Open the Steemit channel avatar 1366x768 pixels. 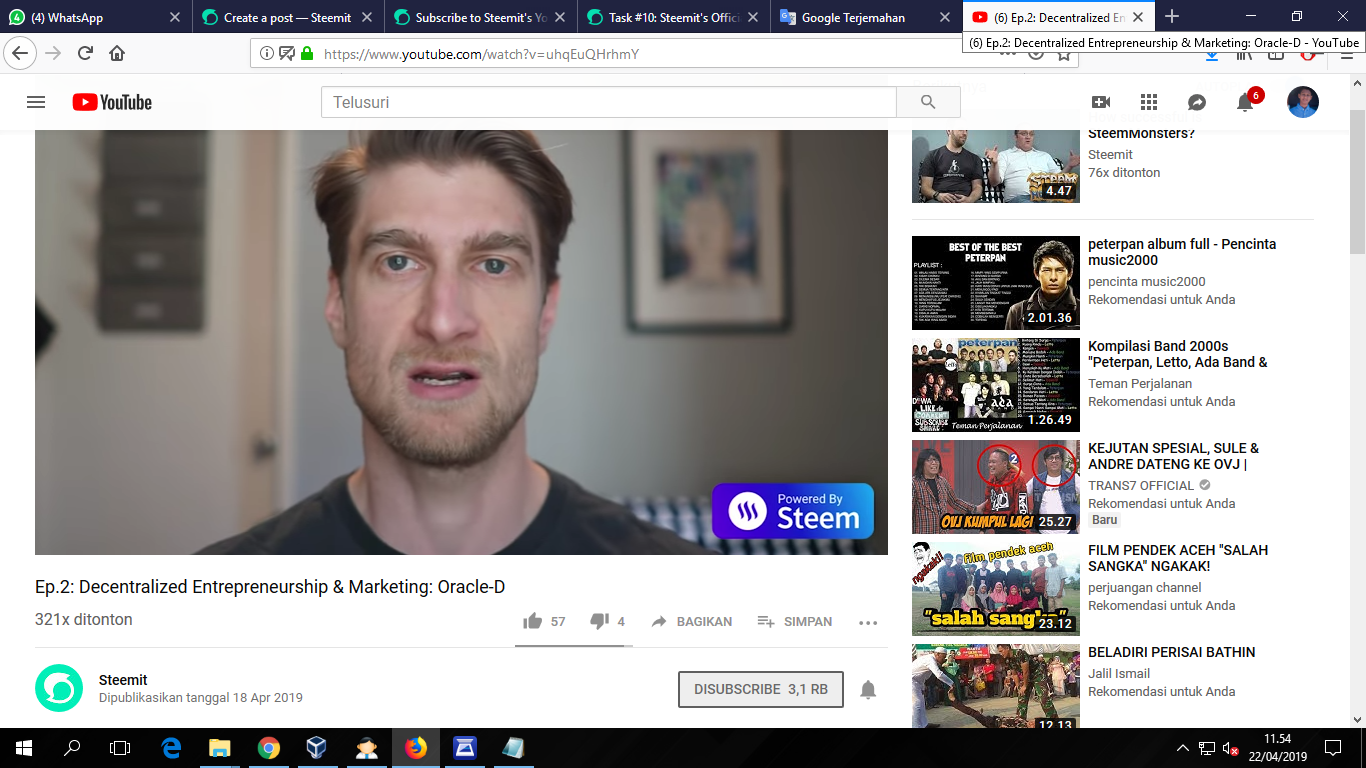click(x=59, y=688)
